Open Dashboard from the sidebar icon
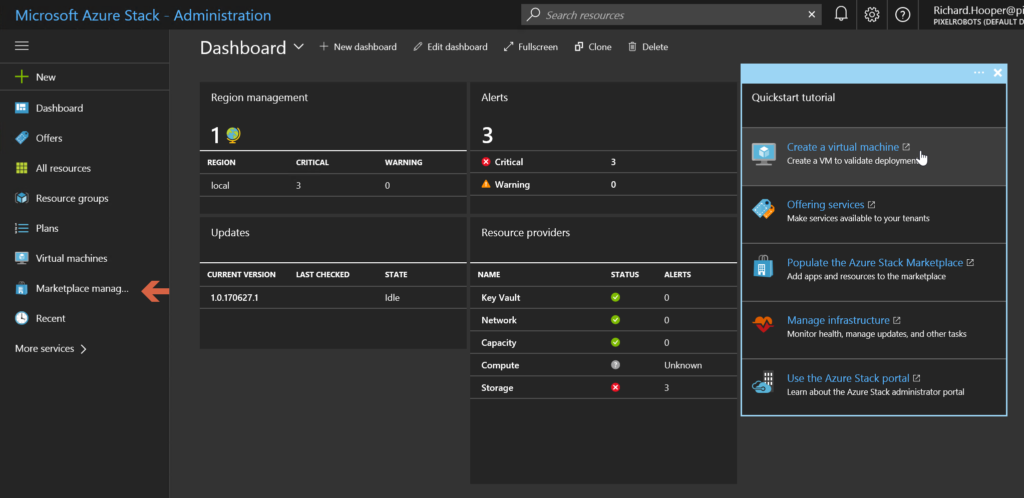 22,108
